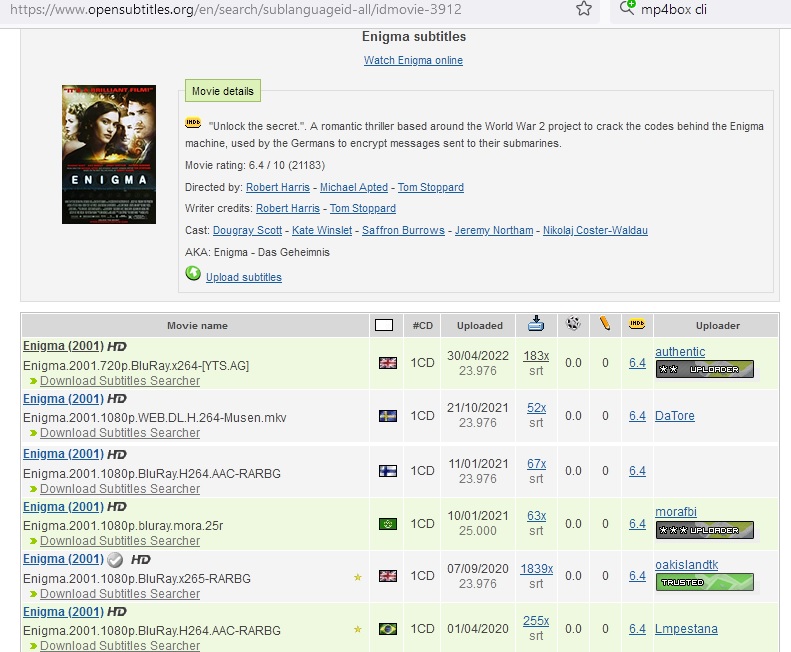
Task: Open Jeremy Northam cast link
Action: pyautogui.click(x=494, y=230)
